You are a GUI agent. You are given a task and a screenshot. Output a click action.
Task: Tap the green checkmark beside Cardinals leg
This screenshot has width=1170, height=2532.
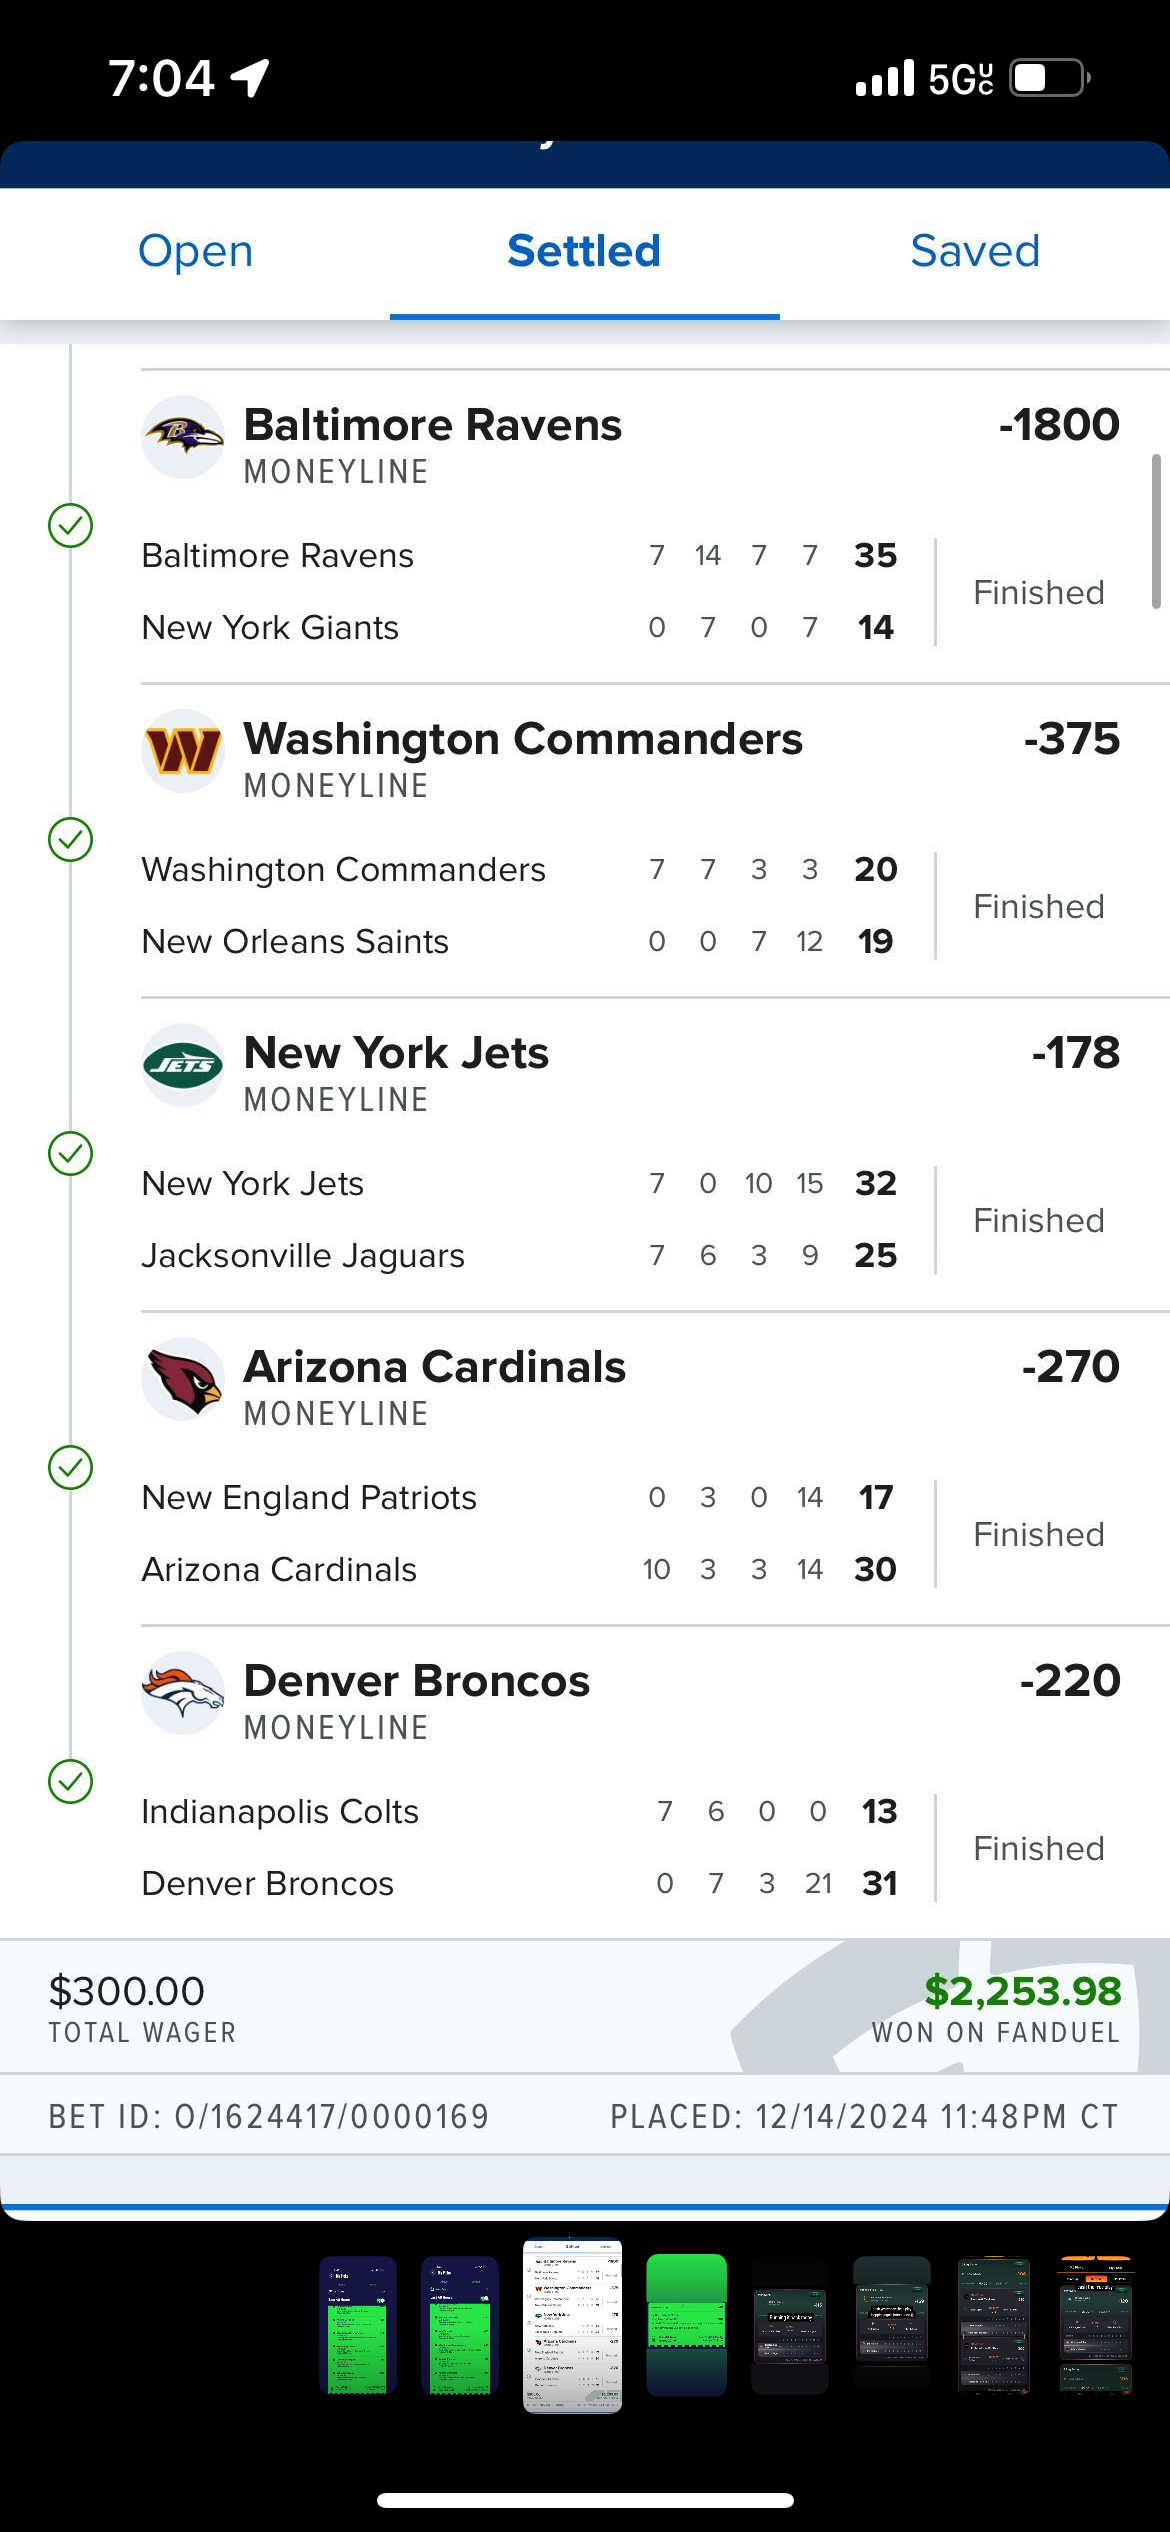(71, 1468)
